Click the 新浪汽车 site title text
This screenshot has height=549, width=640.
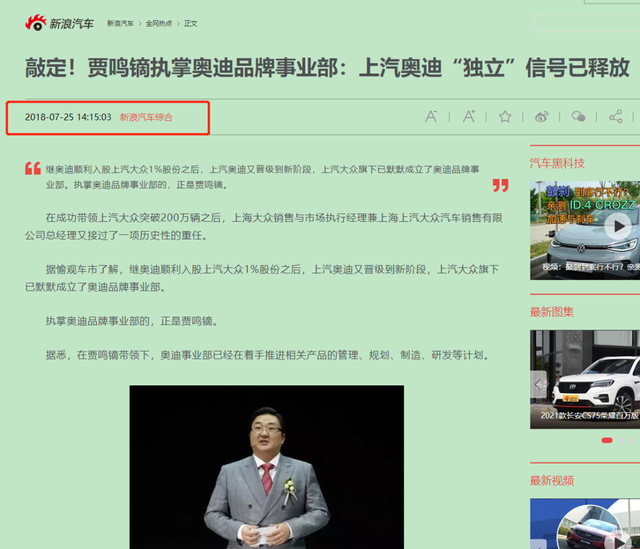click(71, 24)
